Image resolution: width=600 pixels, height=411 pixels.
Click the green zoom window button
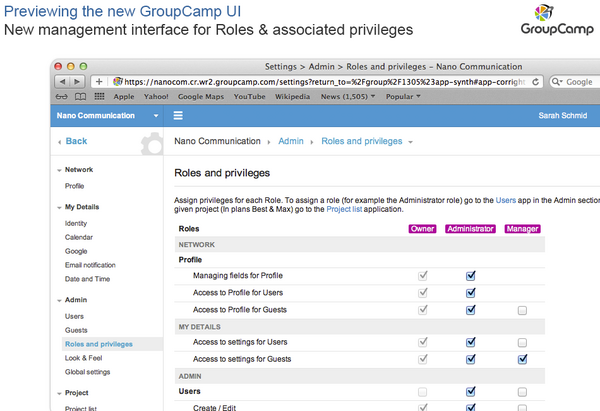83,66
